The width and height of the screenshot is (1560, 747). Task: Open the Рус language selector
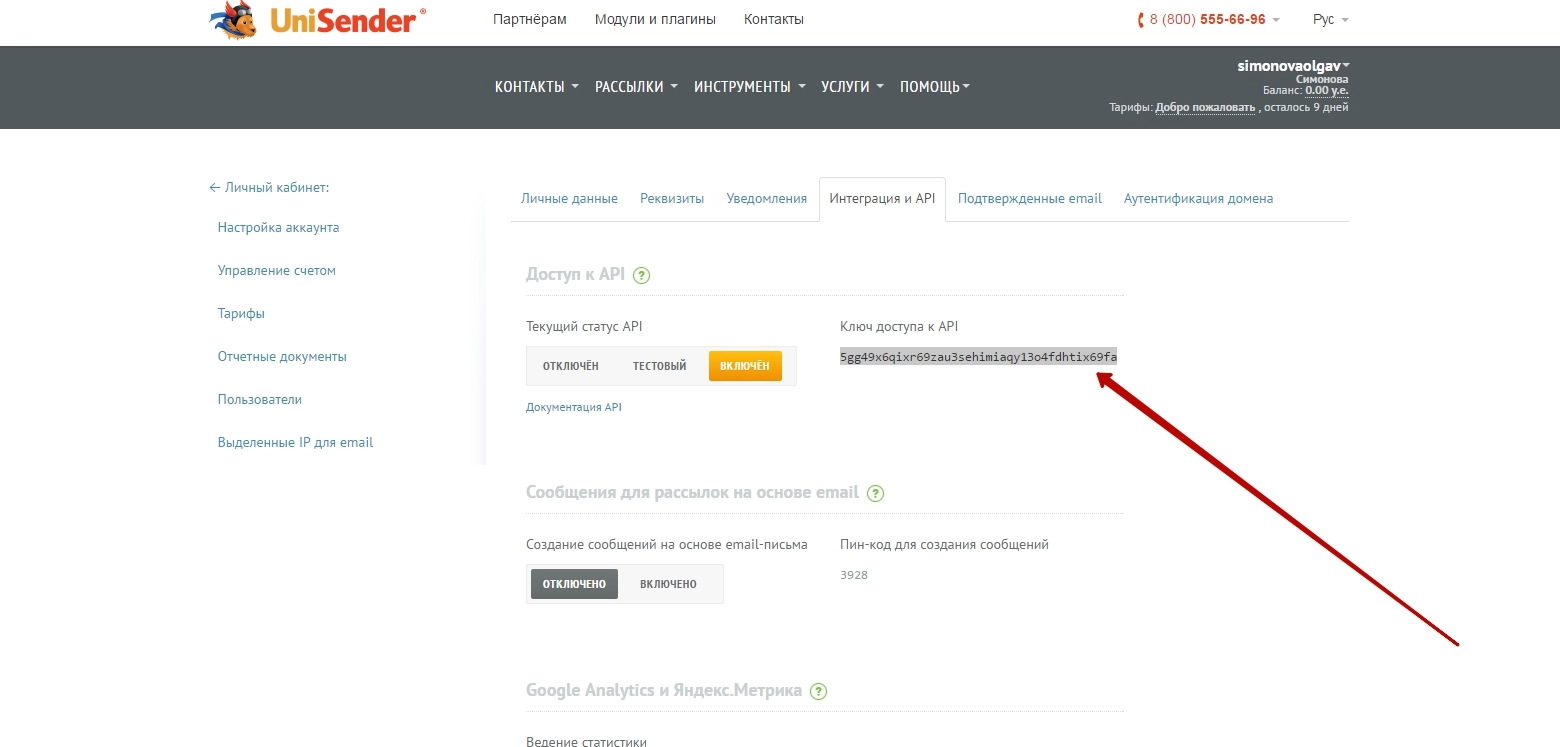[x=1330, y=20]
